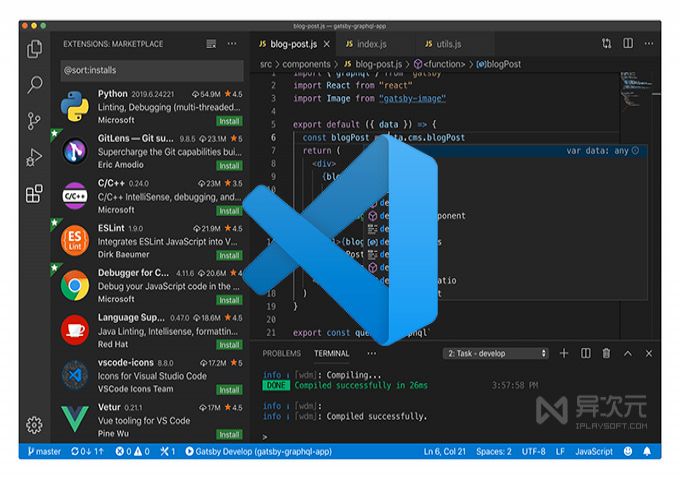The height and width of the screenshot is (480, 680).
Task: Split the editor right
Action: 628,43
